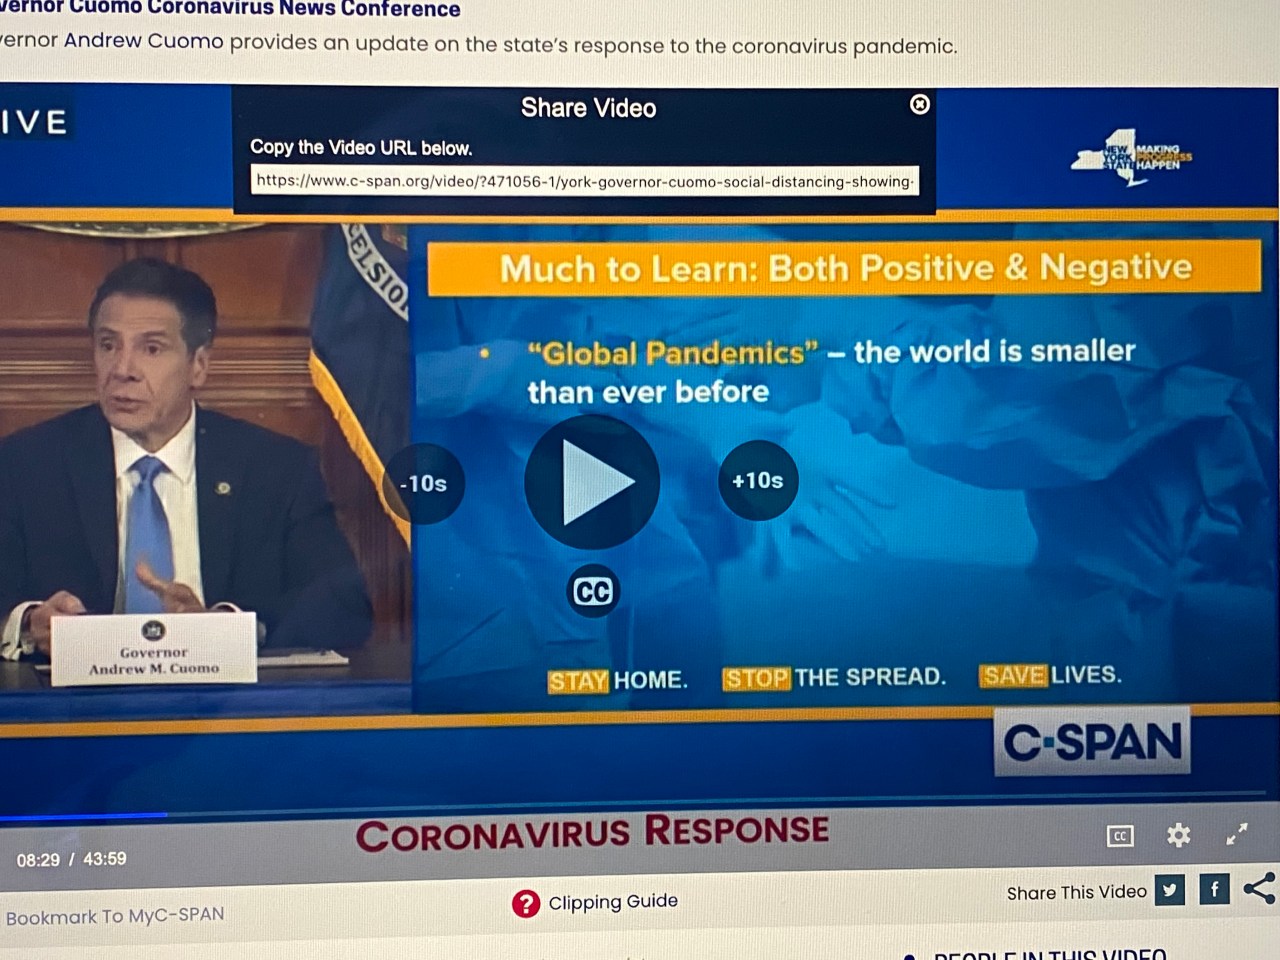Screen dimensions: 1280x960
Task: Enter fullscreen mode with the arrows icon
Action: pos(1237,834)
